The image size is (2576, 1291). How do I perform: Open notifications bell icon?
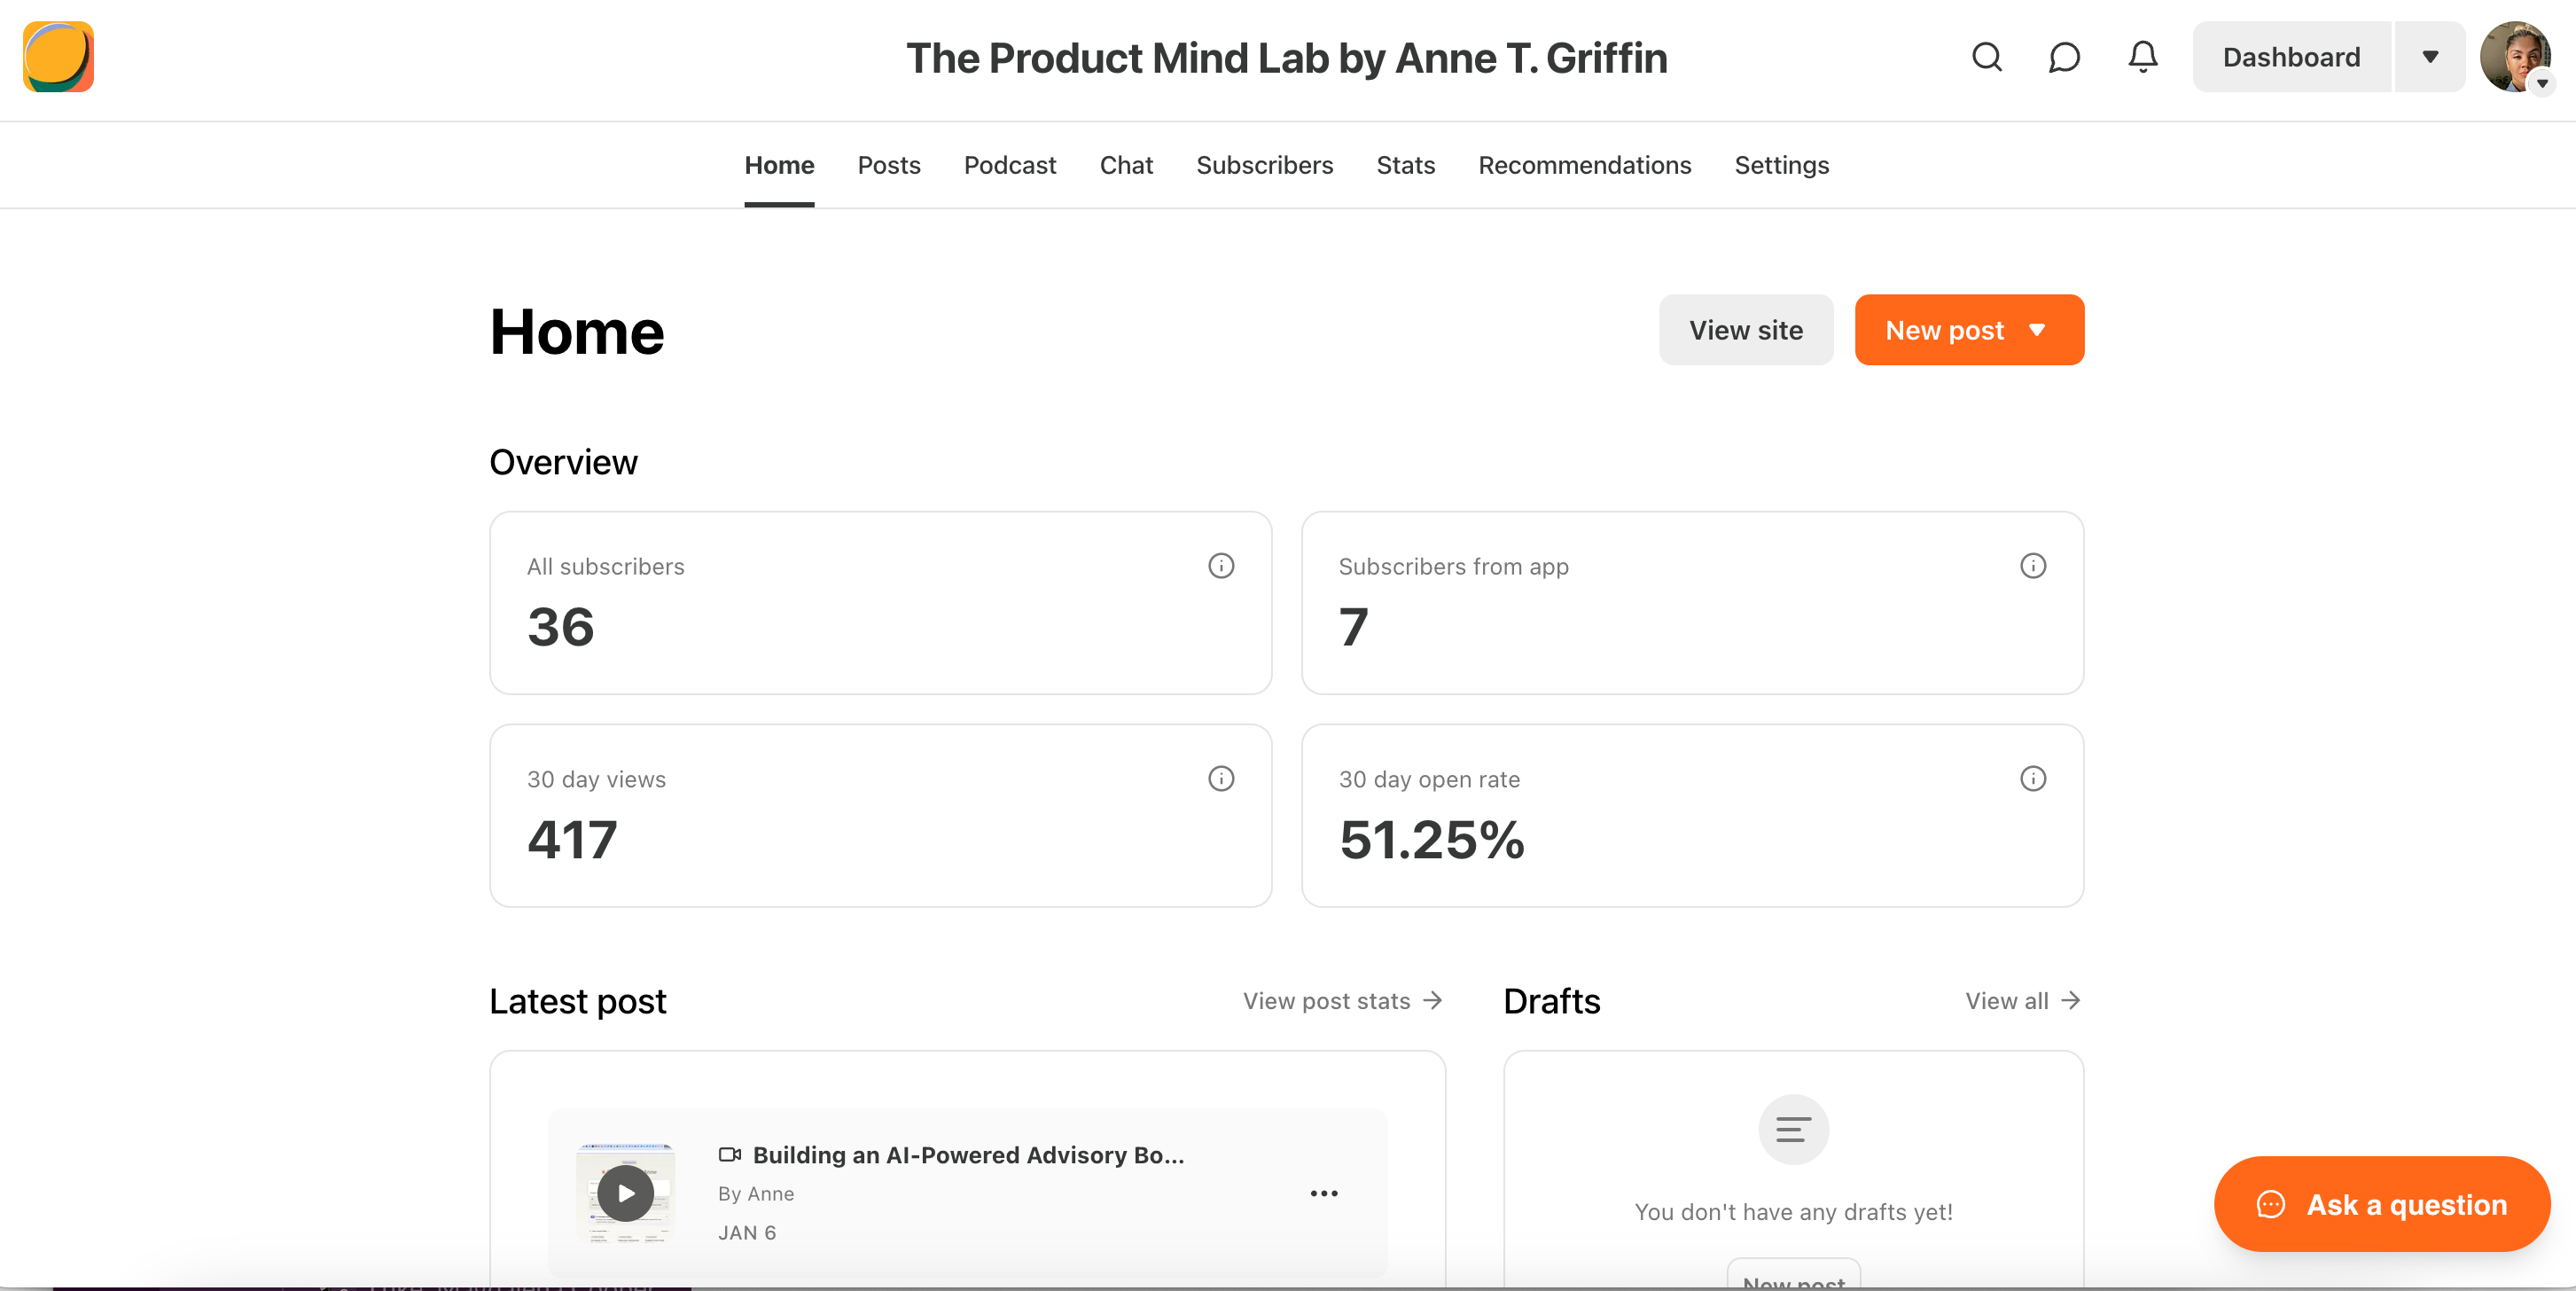coord(2142,57)
